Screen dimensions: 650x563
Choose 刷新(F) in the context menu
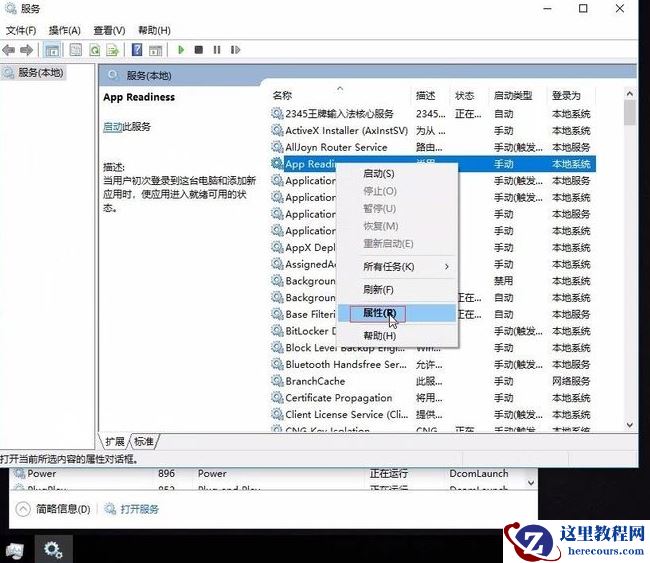[x=378, y=290]
